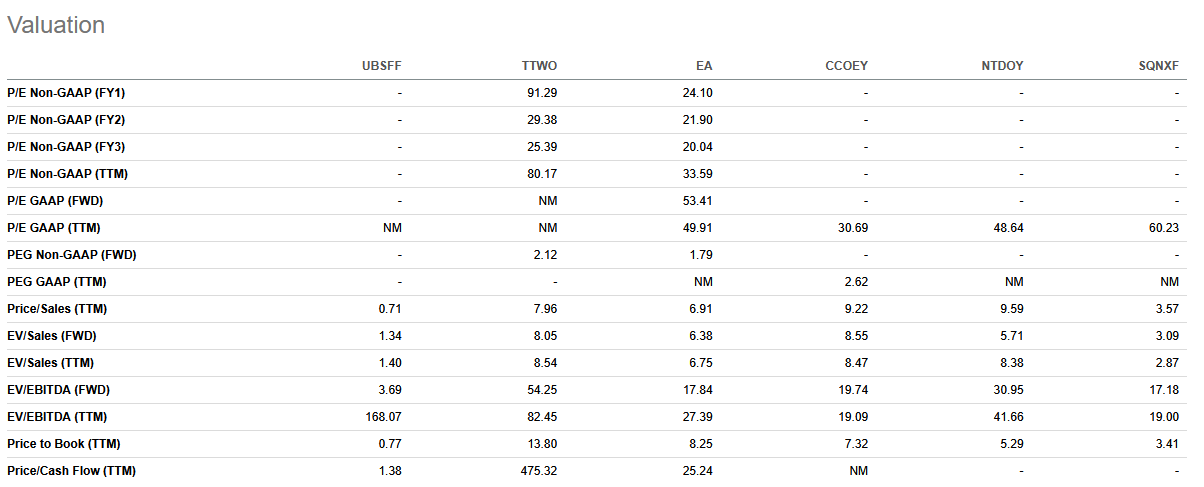The height and width of the screenshot is (487, 1204).
Task: Open the TTWO ticker column header
Action: (539, 66)
